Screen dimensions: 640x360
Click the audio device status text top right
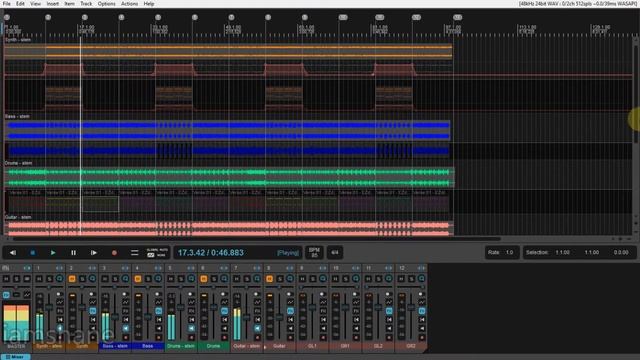pyautogui.click(x=578, y=4)
